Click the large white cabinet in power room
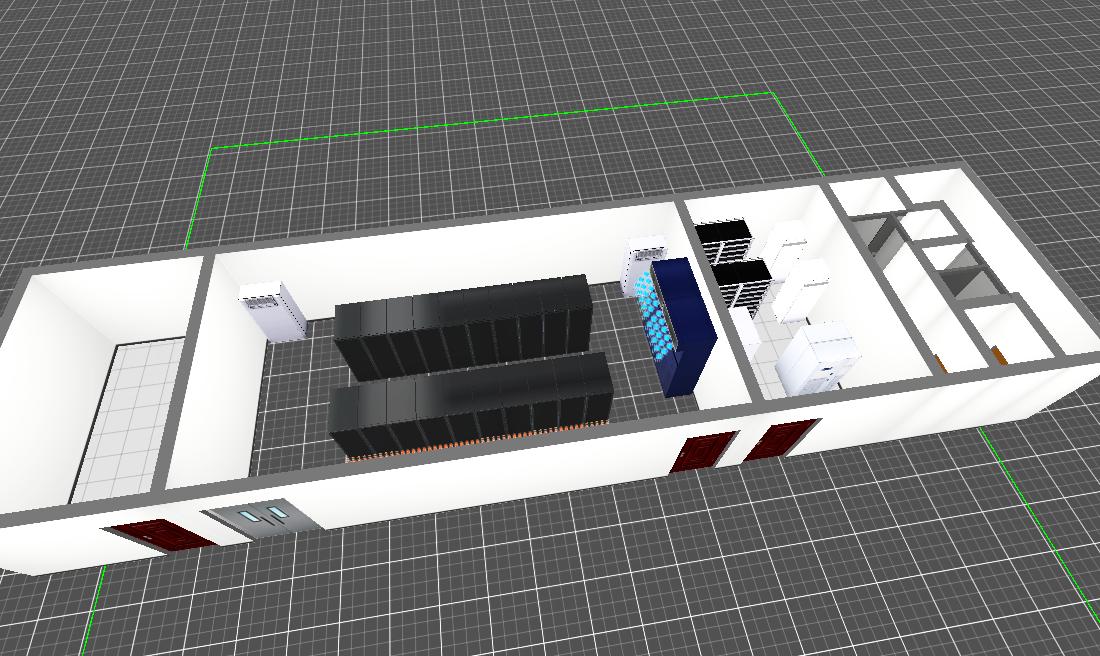The height and width of the screenshot is (656, 1100). (x=819, y=355)
